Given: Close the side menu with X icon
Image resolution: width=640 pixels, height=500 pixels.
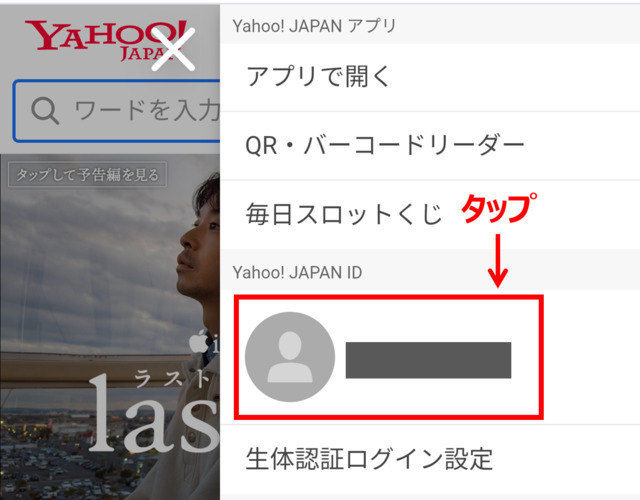Looking at the screenshot, I should pos(173,49).
